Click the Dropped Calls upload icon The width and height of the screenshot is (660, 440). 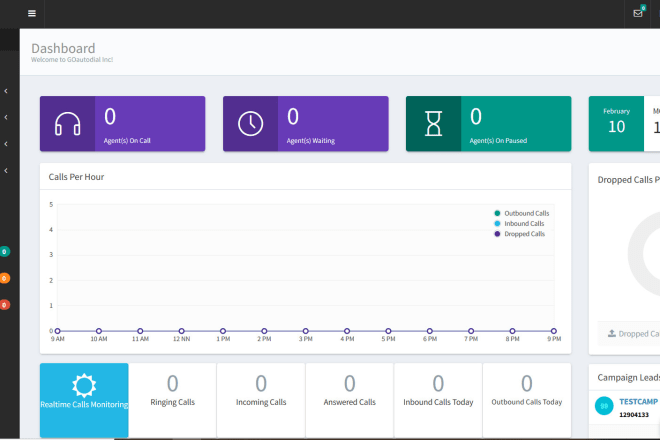tap(612, 333)
